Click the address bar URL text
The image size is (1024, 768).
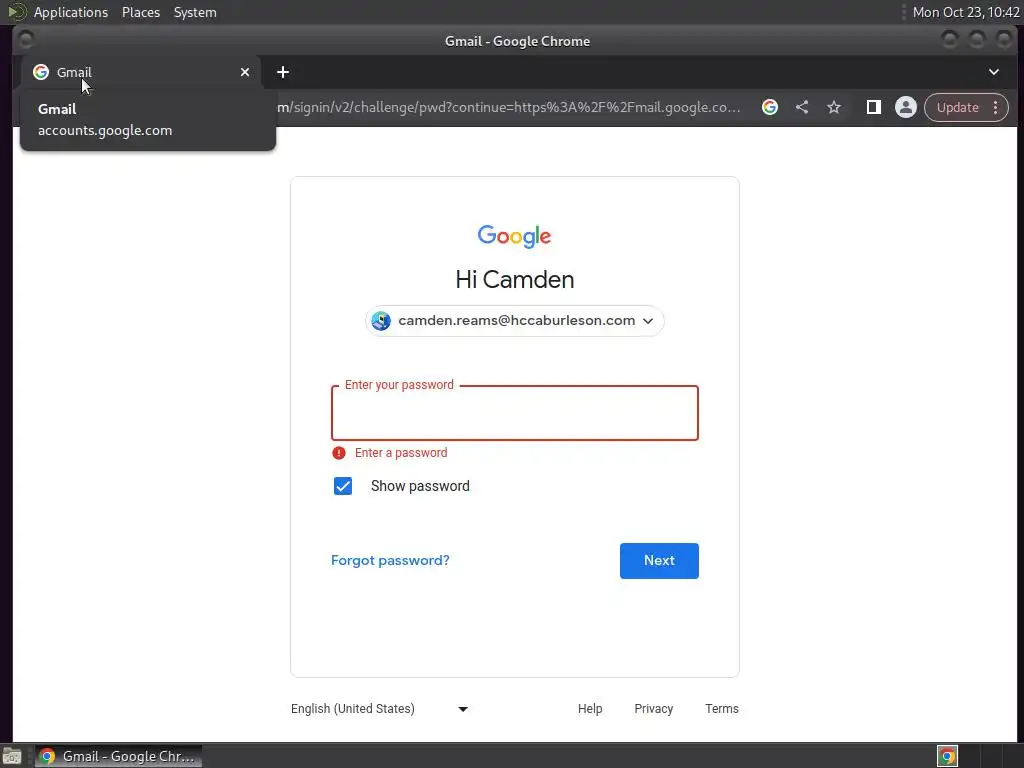pos(509,107)
